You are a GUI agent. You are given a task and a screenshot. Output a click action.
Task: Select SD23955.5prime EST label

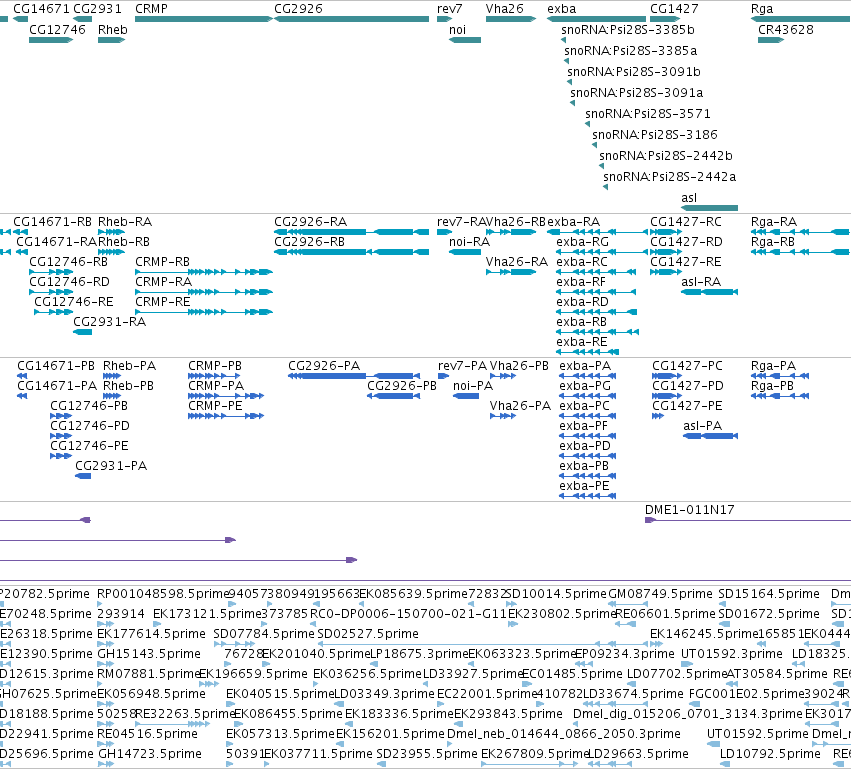point(427,754)
